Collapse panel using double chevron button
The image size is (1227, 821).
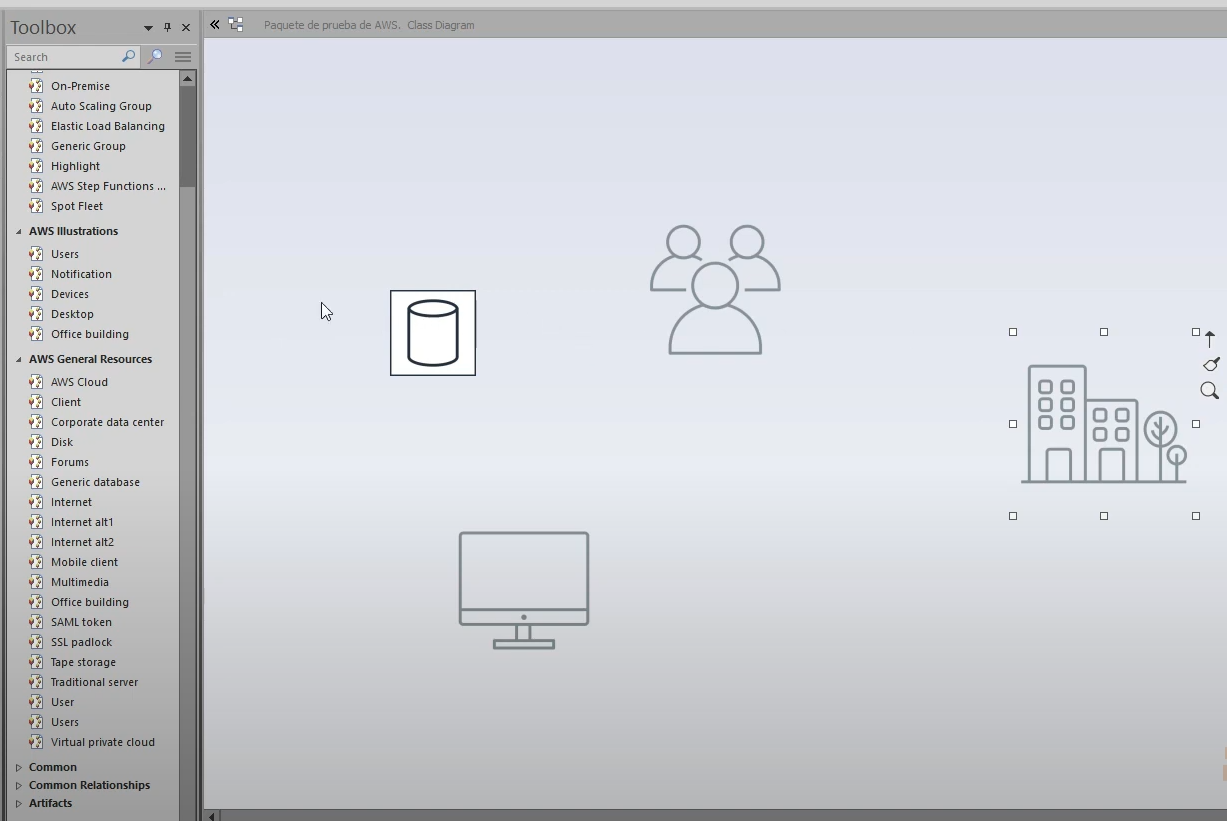(x=214, y=24)
